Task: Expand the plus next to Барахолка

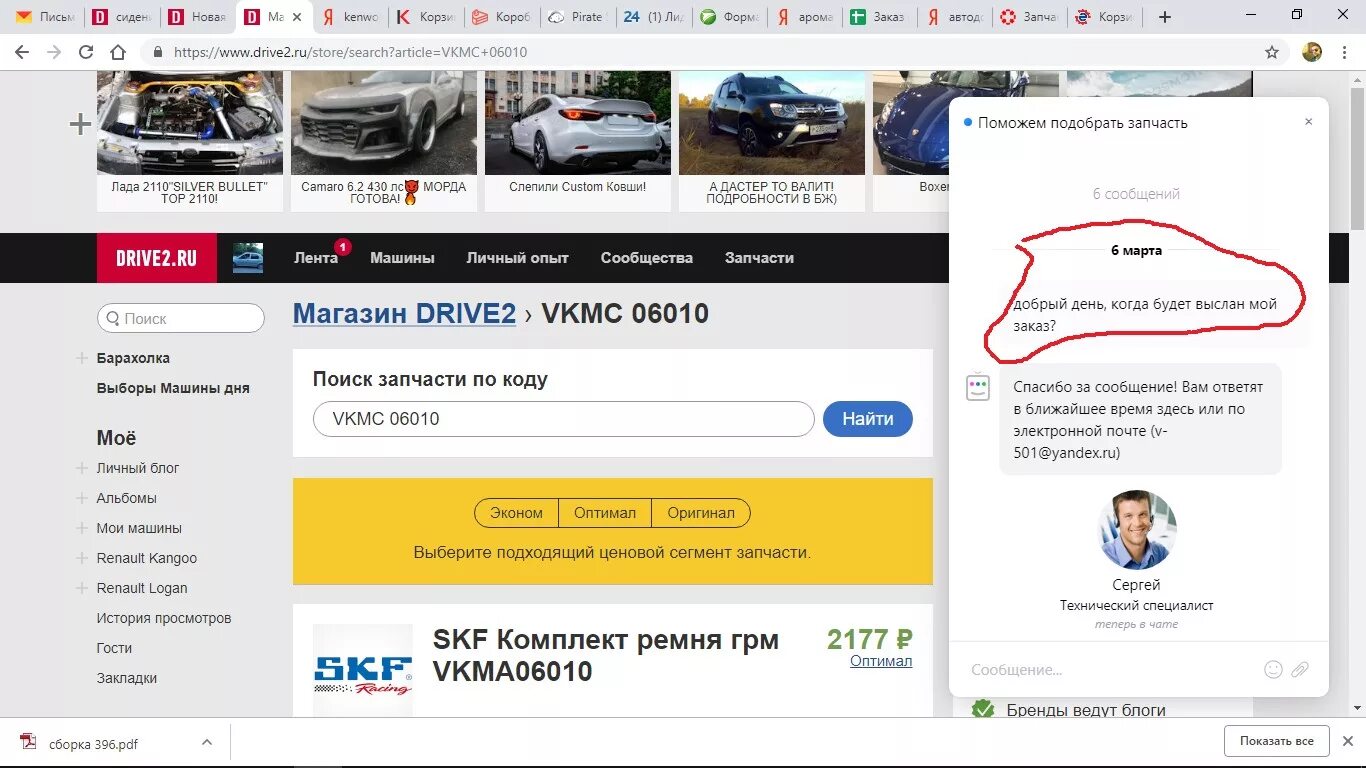Action: pyautogui.click(x=82, y=358)
